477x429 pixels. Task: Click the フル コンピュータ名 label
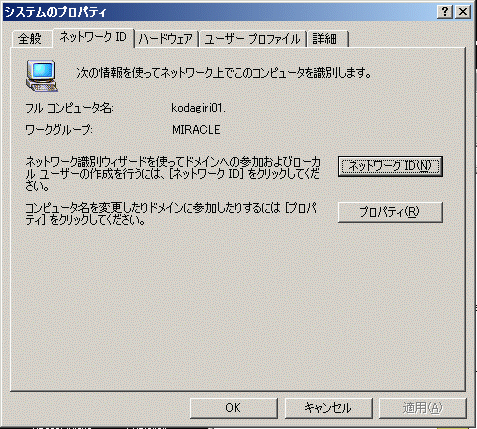point(69,108)
